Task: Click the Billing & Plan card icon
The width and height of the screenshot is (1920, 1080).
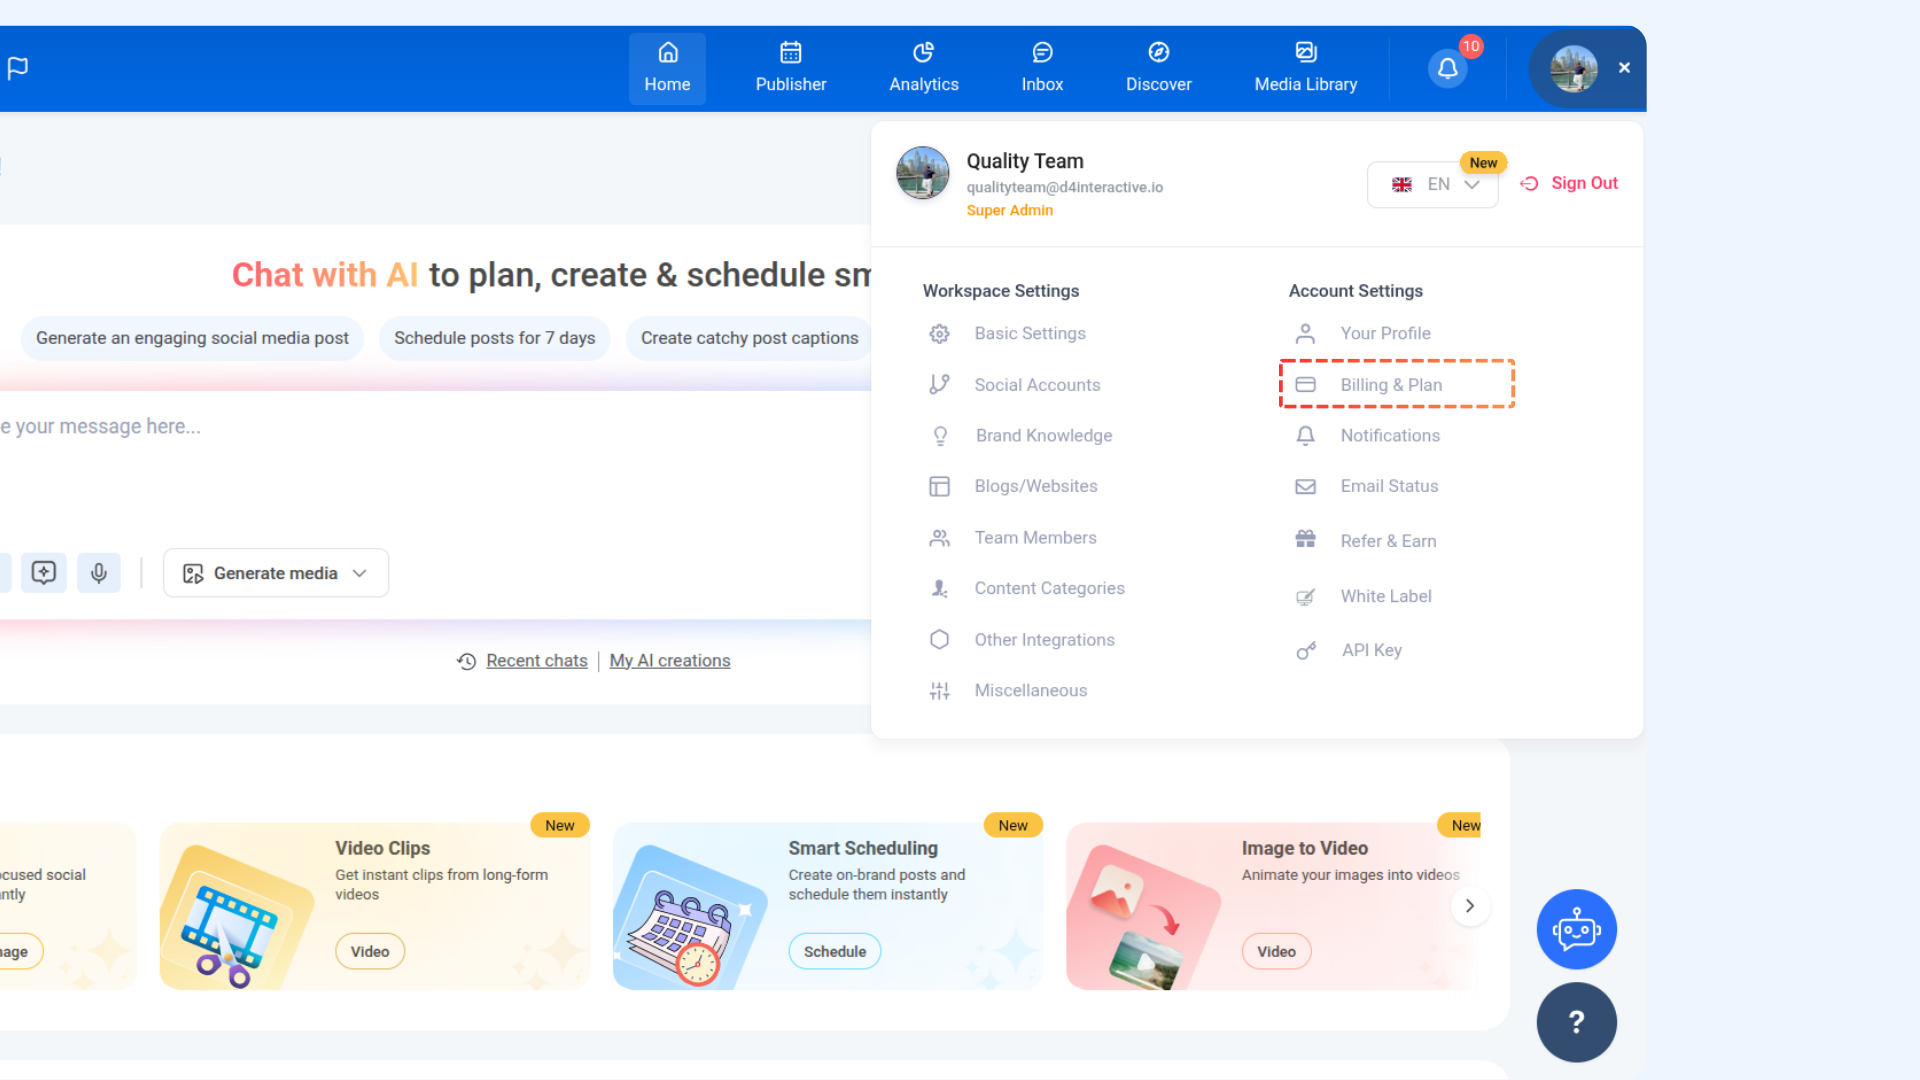Action: [x=1305, y=385]
